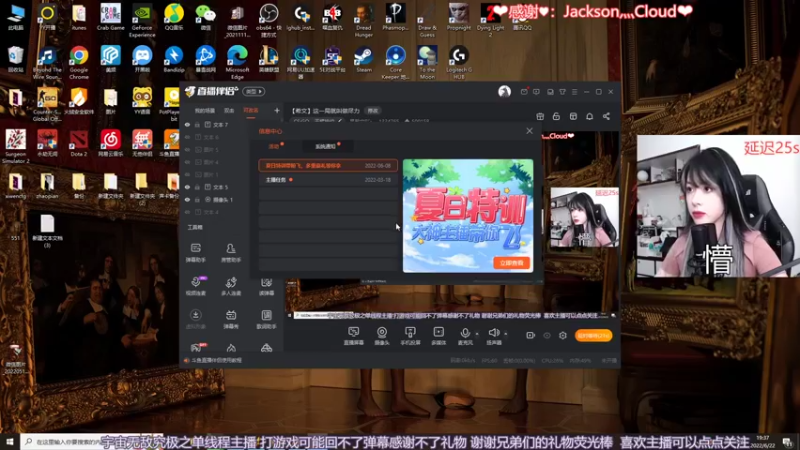Open Steam desktop shortcut
800x450 pixels.
click(x=364, y=60)
